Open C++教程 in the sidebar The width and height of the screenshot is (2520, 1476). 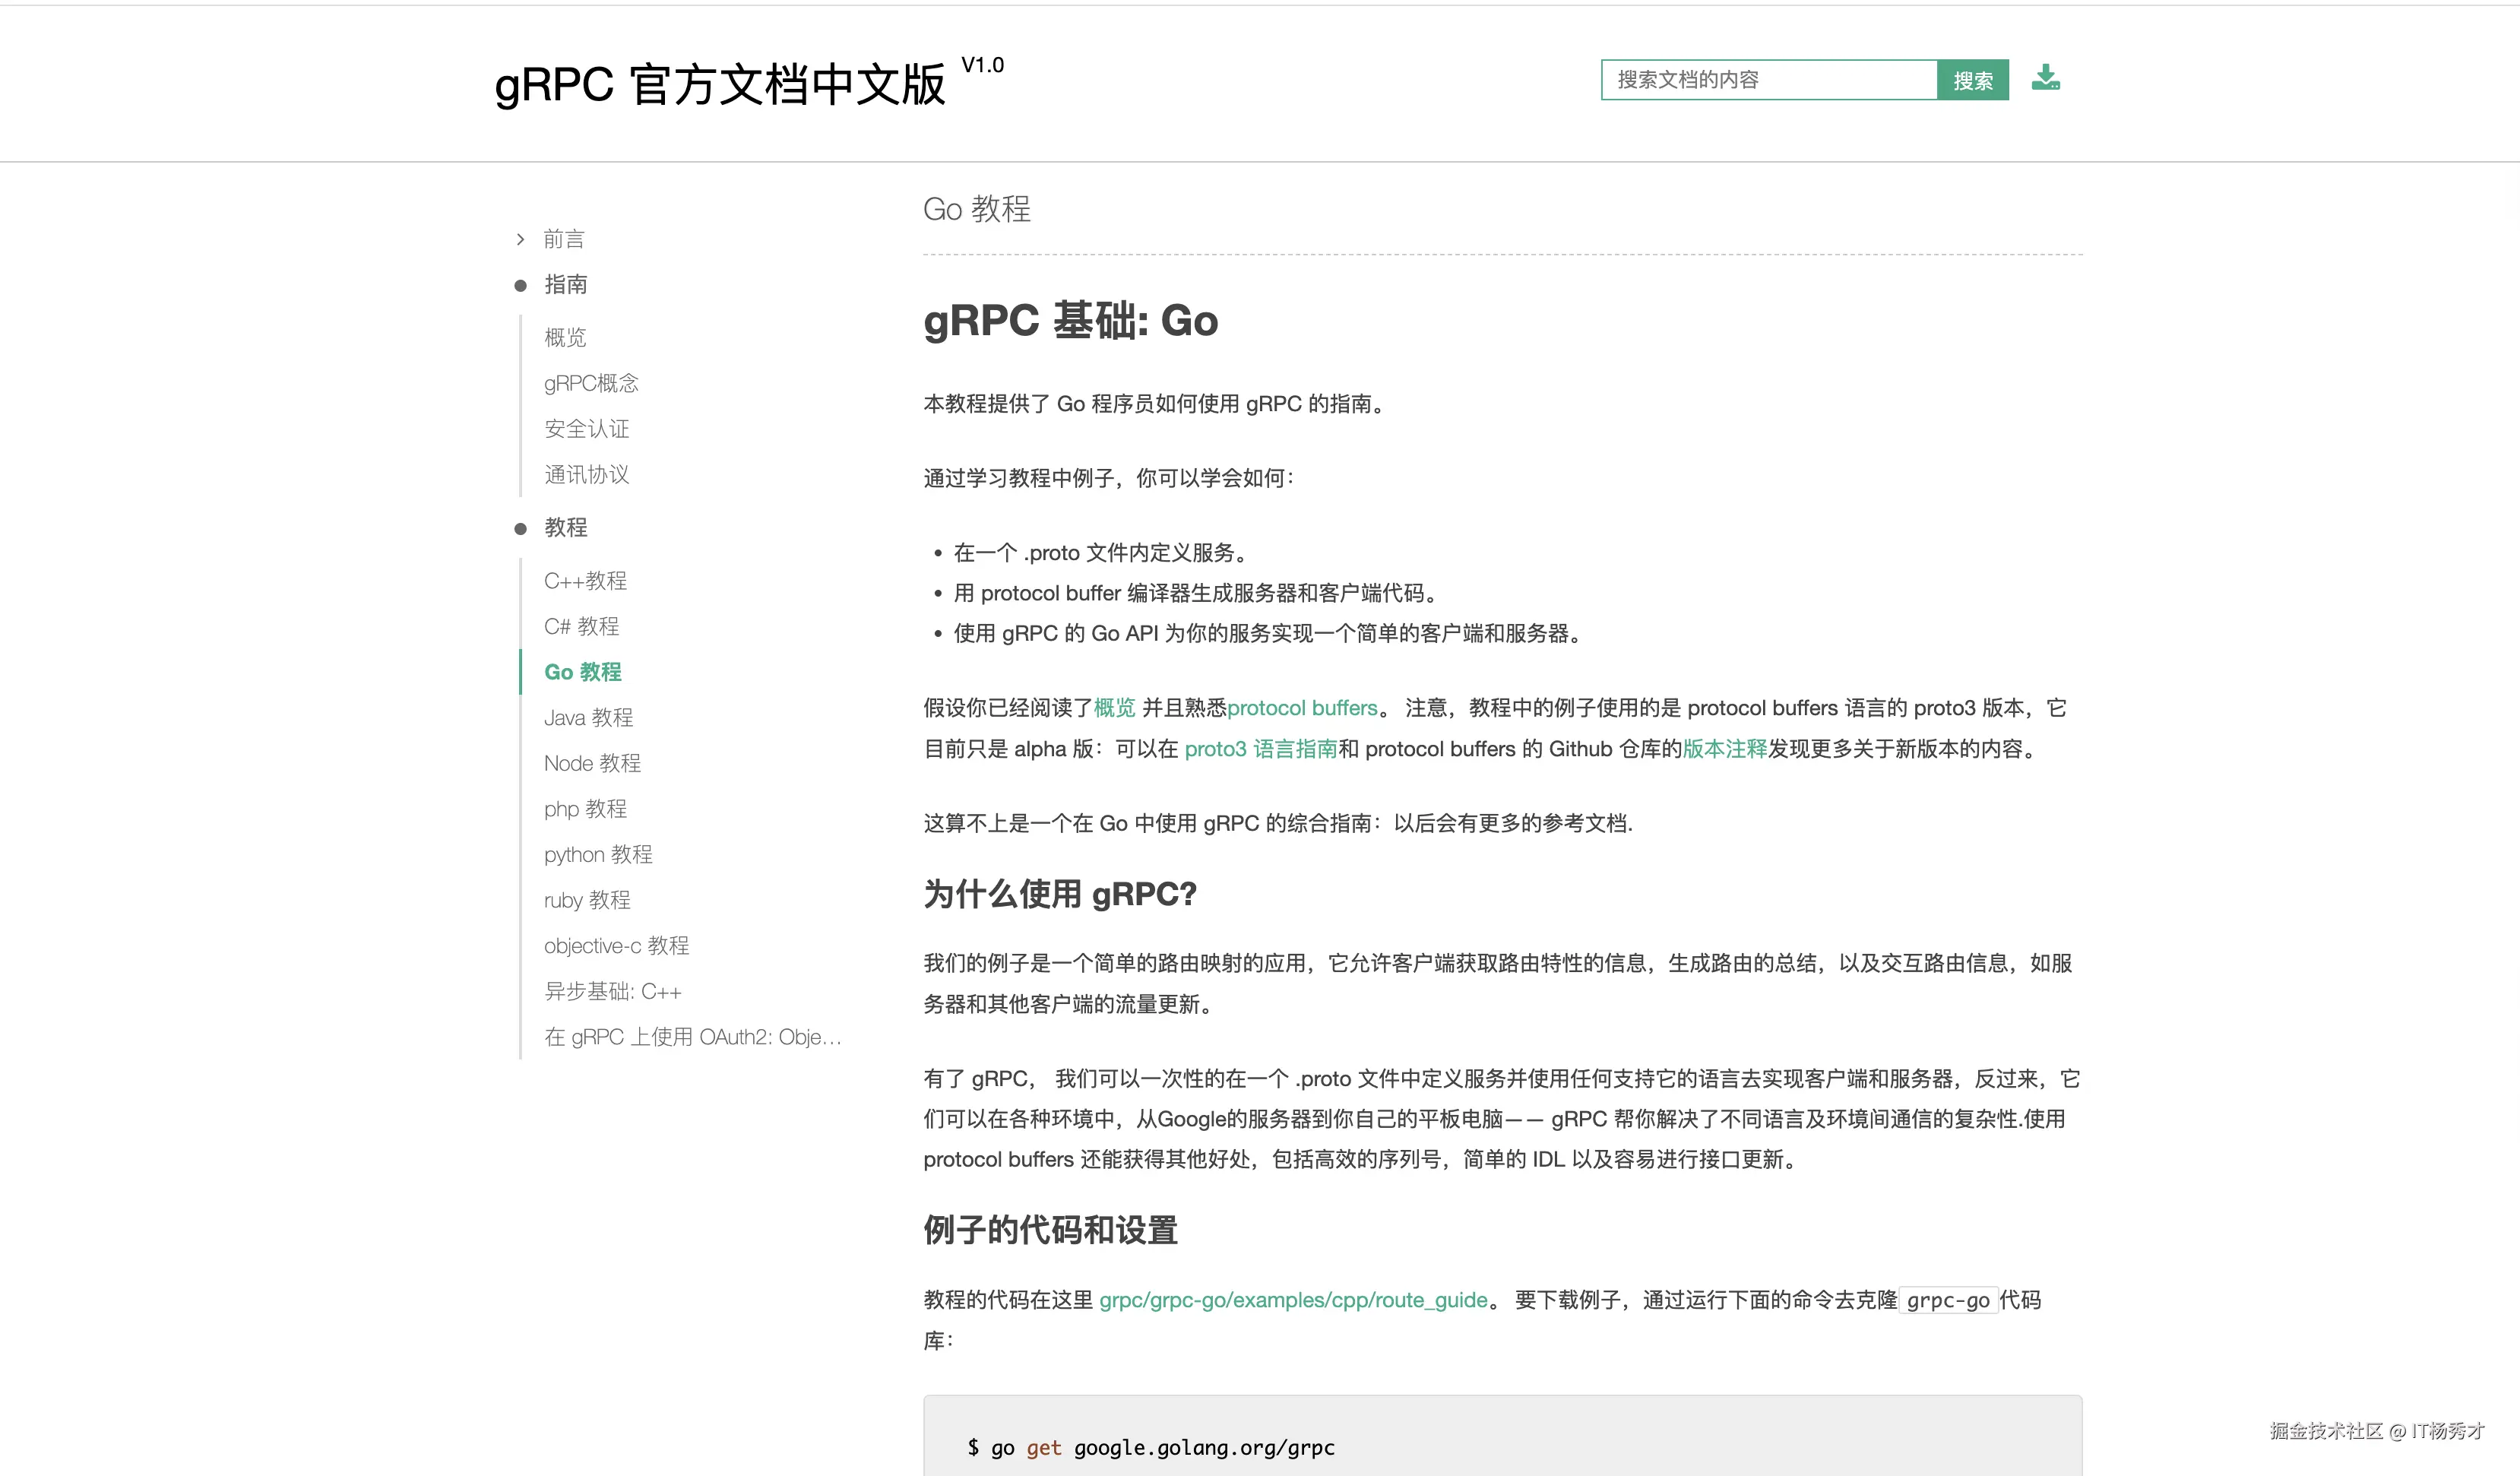pos(585,581)
